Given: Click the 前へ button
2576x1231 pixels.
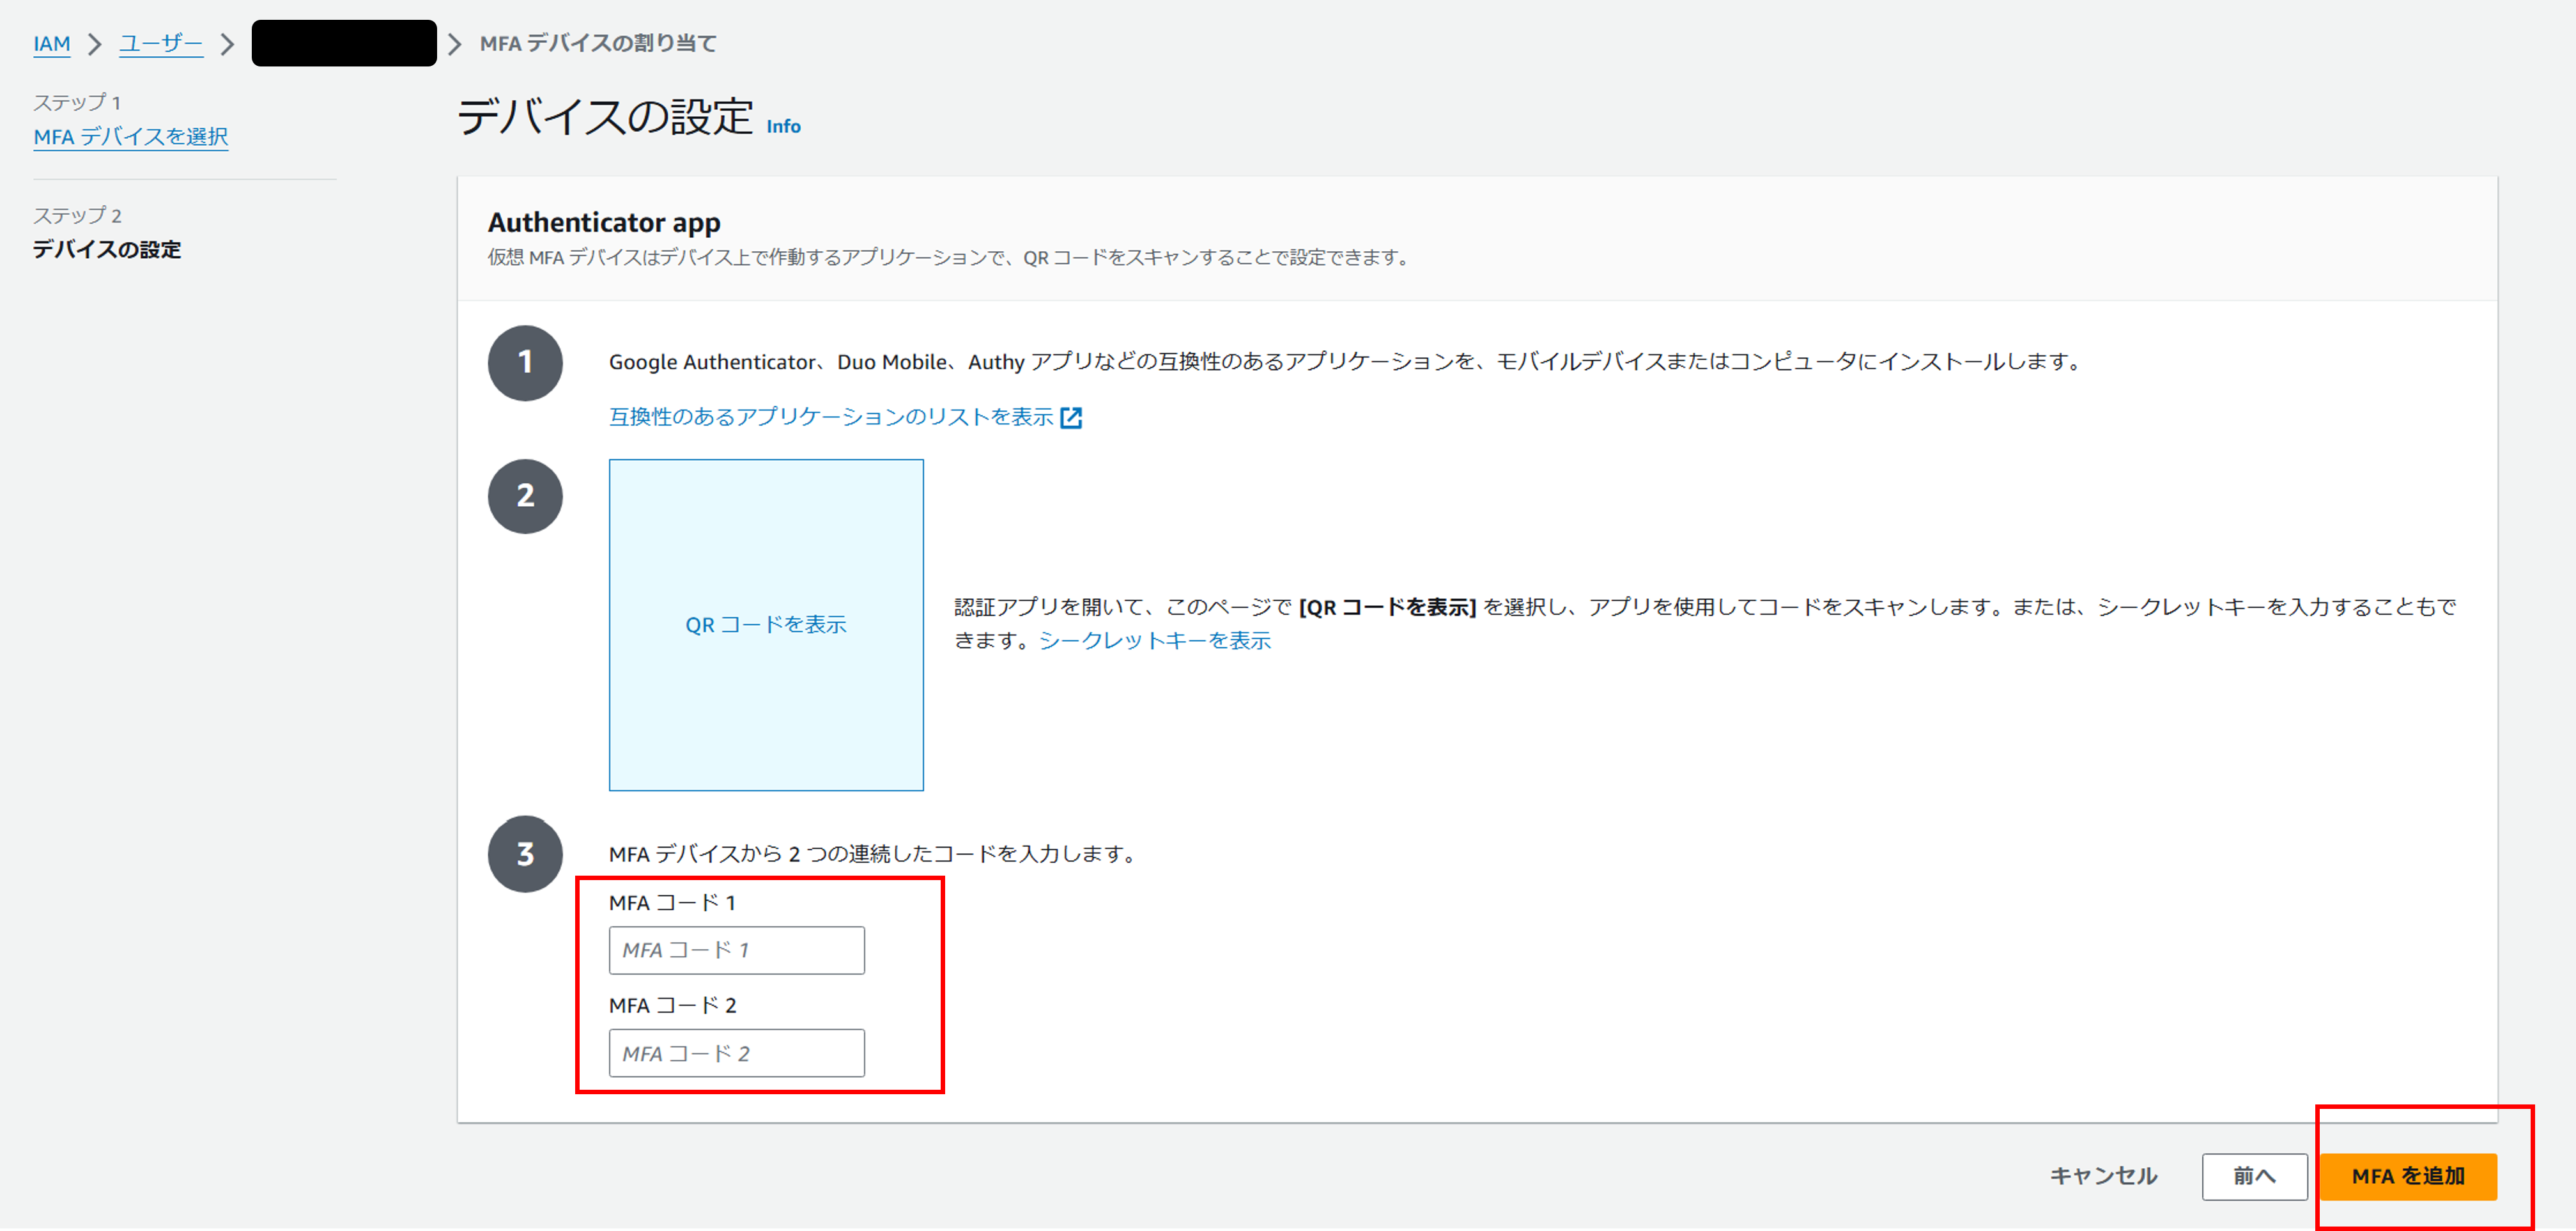Looking at the screenshot, I should click(x=2255, y=1177).
